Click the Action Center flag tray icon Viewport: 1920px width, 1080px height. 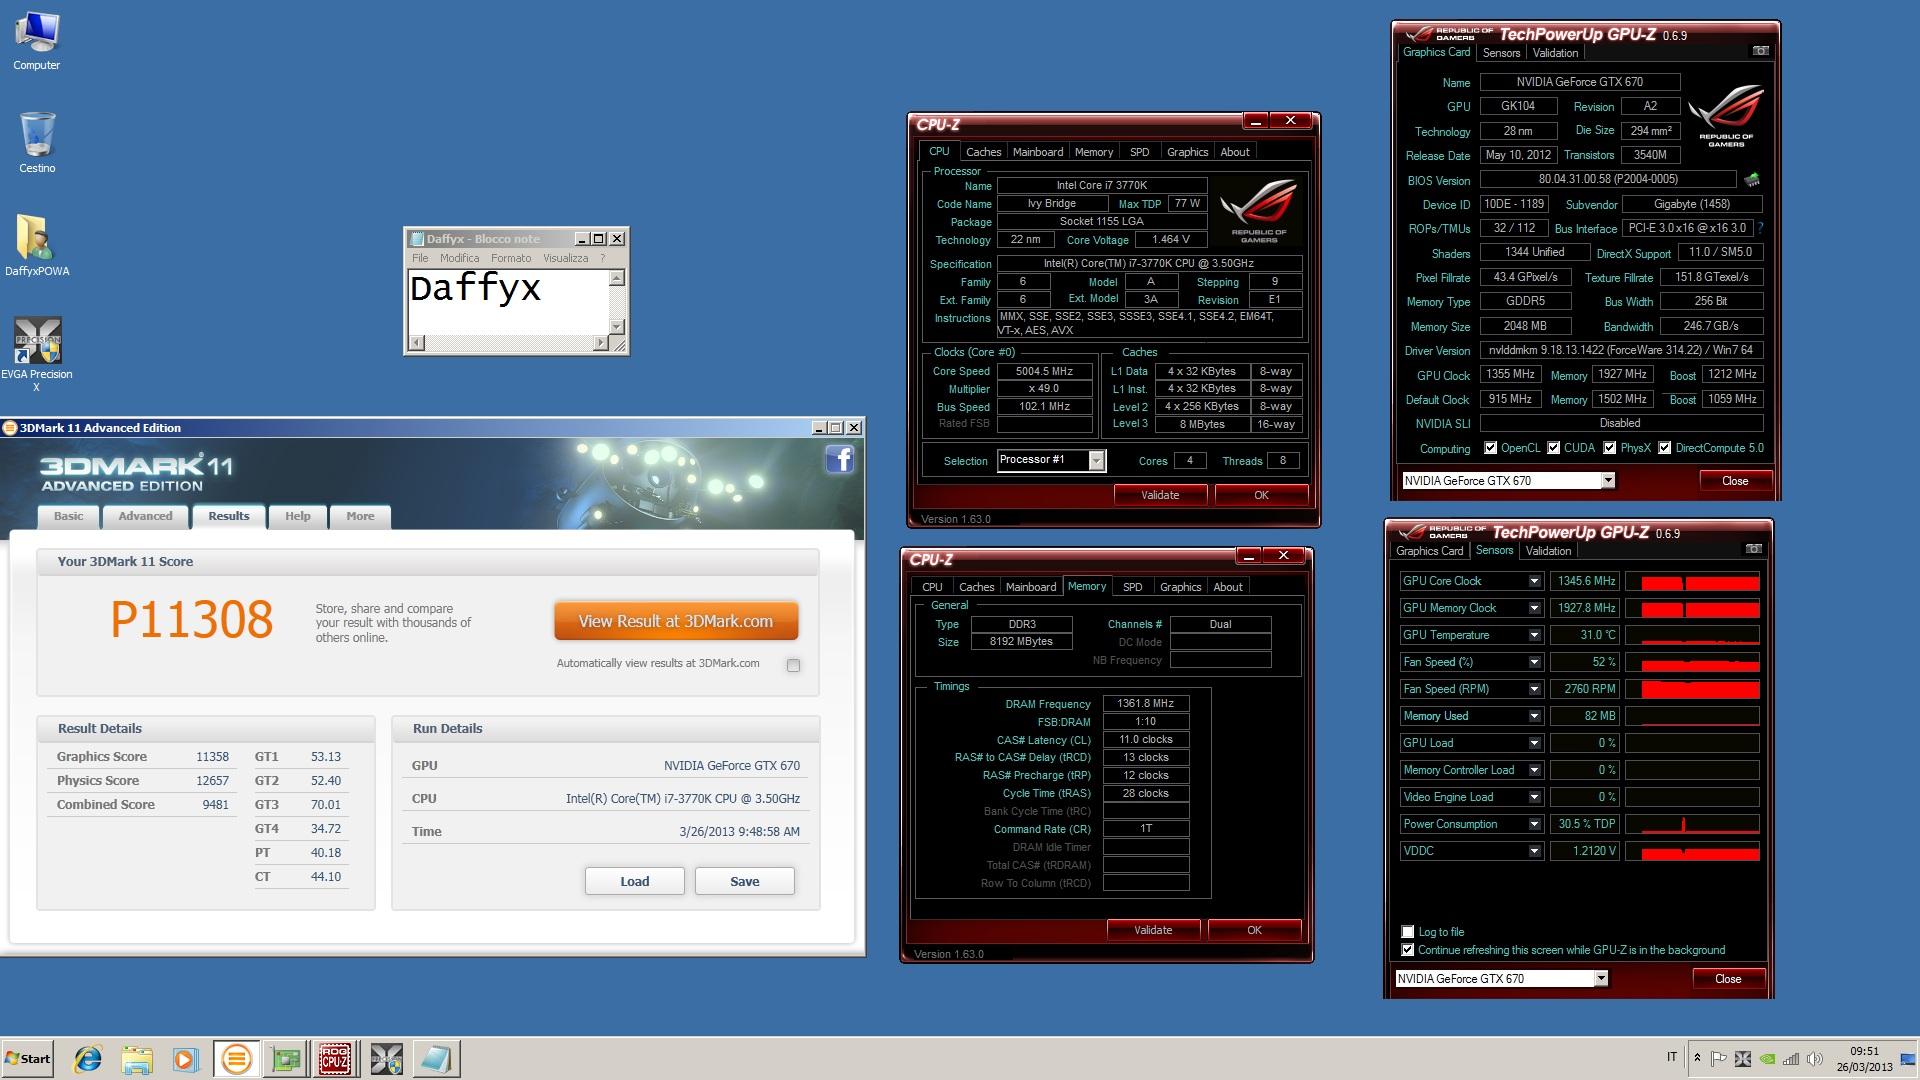(x=1719, y=1059)
